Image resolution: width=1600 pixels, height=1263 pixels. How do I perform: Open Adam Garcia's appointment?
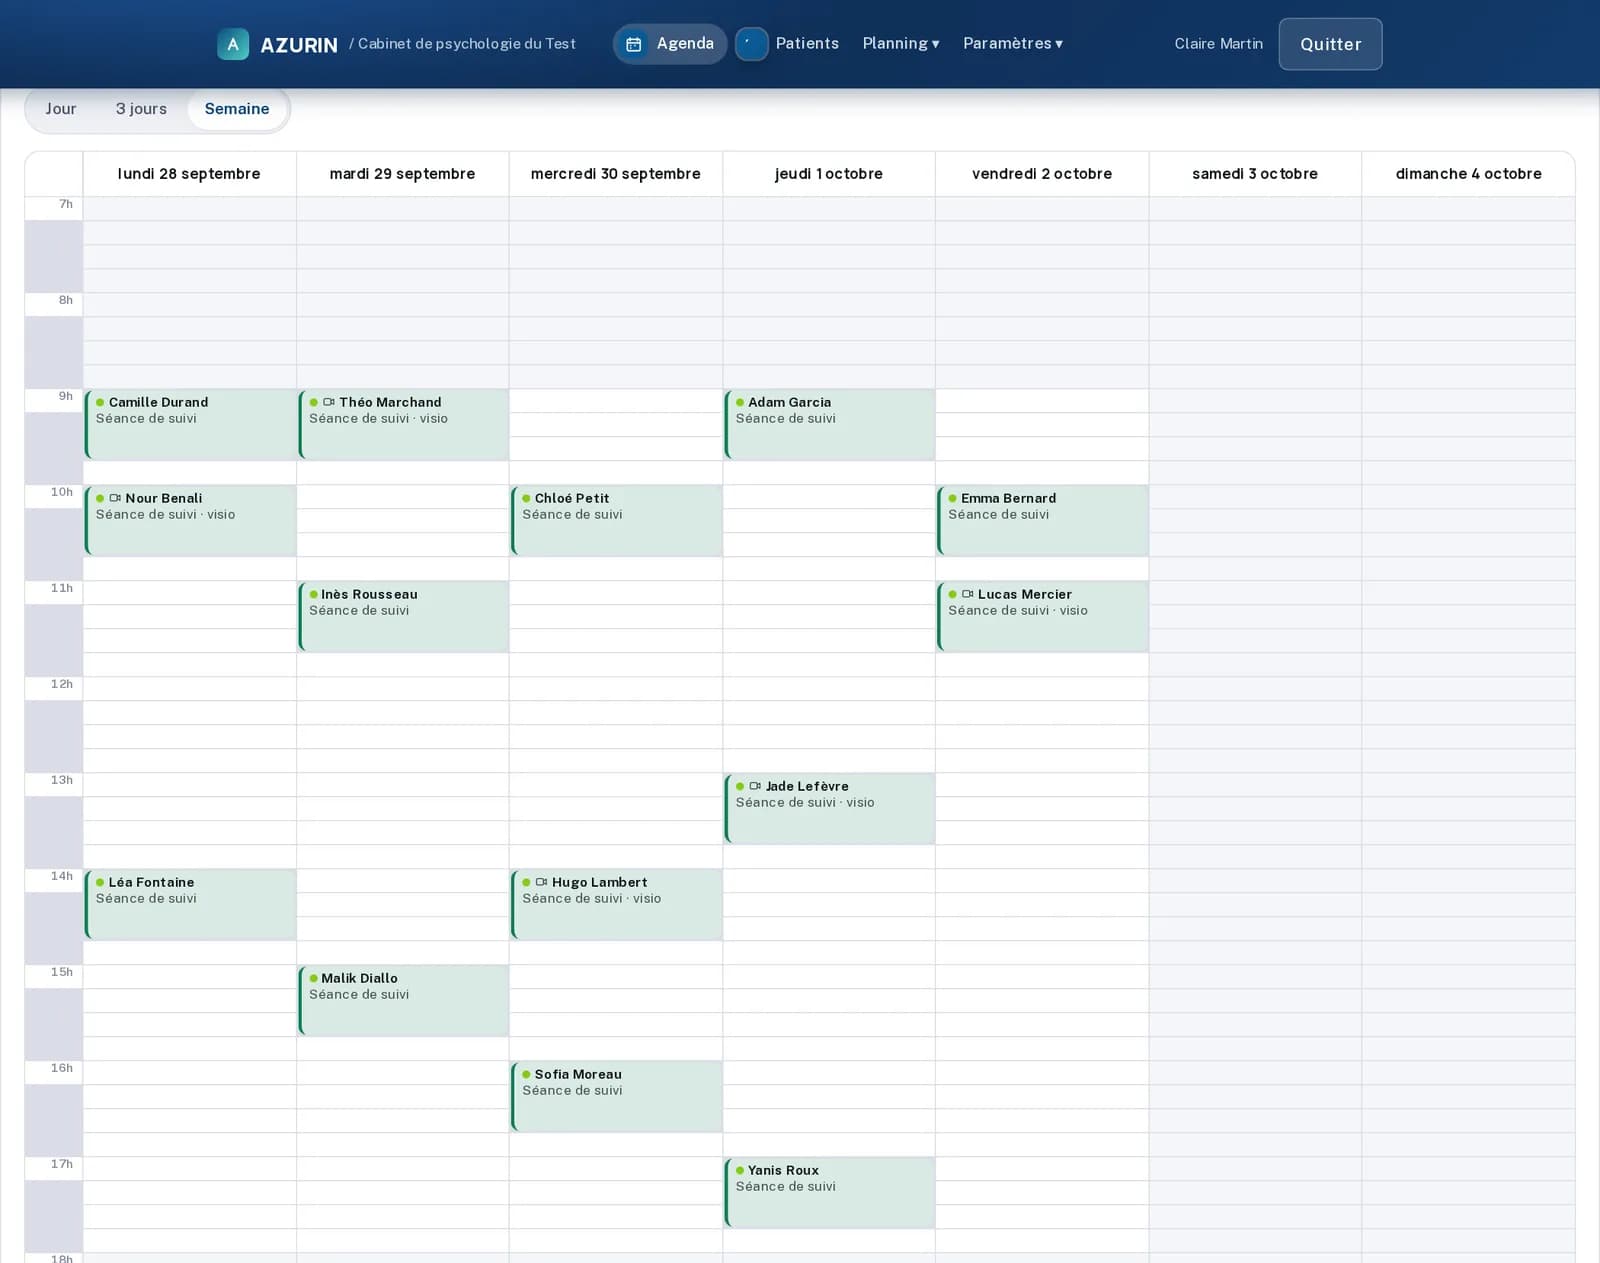(x=830, y=424)
